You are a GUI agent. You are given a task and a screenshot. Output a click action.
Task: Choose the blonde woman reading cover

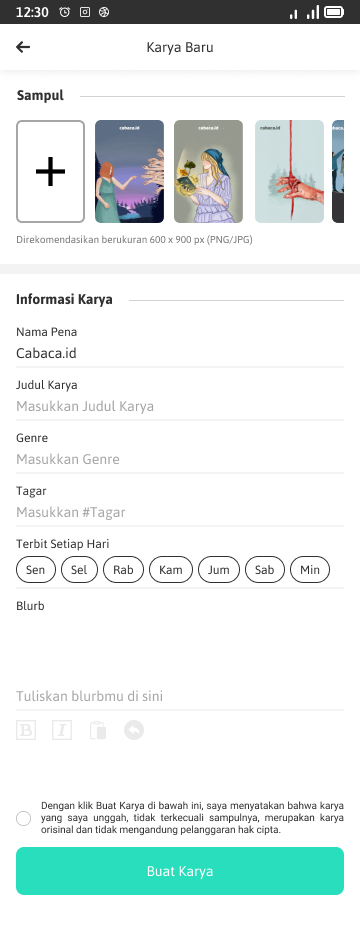(208, 172)
